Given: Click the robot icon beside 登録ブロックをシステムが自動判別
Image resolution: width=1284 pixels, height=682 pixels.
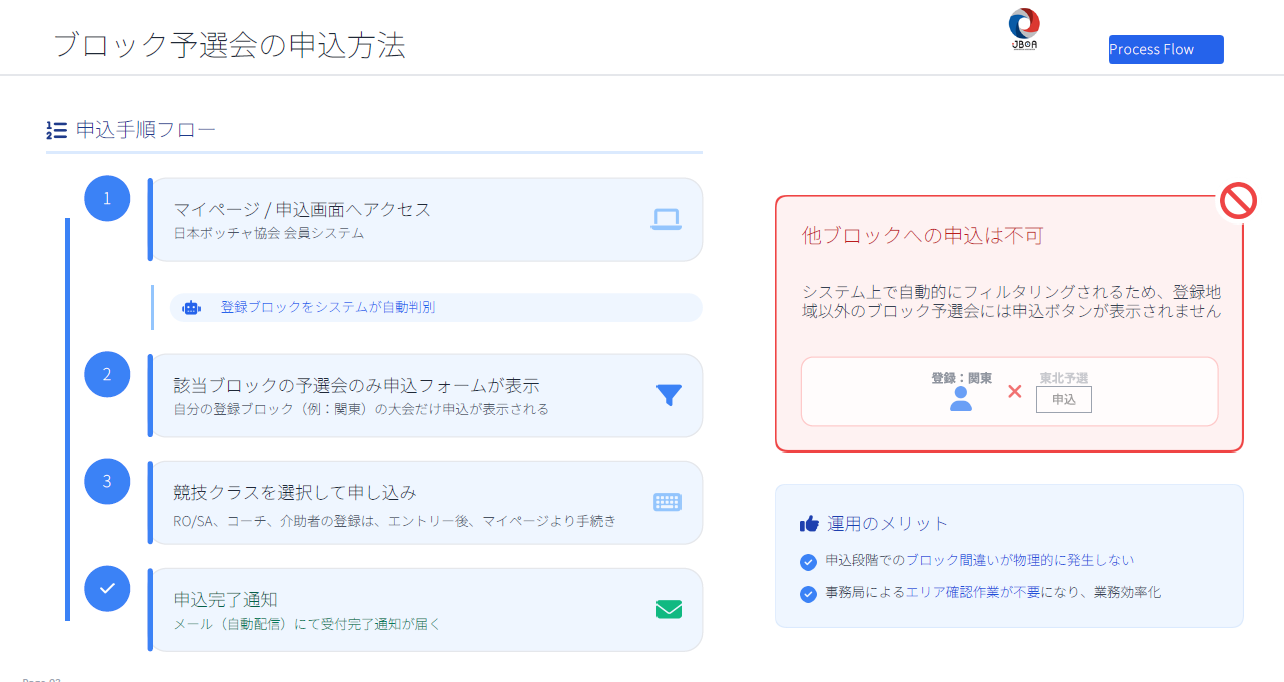Looking at the screenshot, I should (x=191, y=308).
